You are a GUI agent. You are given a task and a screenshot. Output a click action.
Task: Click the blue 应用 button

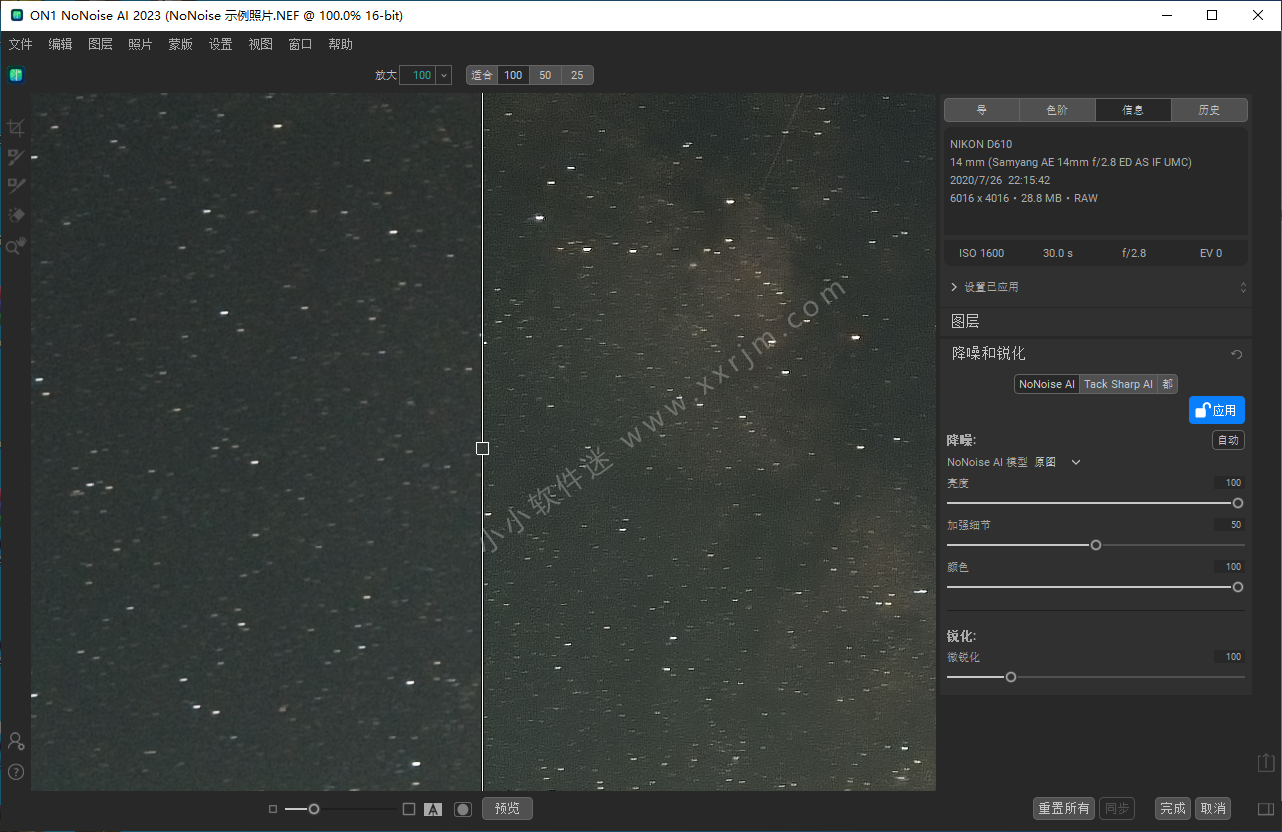point(1217,410)
